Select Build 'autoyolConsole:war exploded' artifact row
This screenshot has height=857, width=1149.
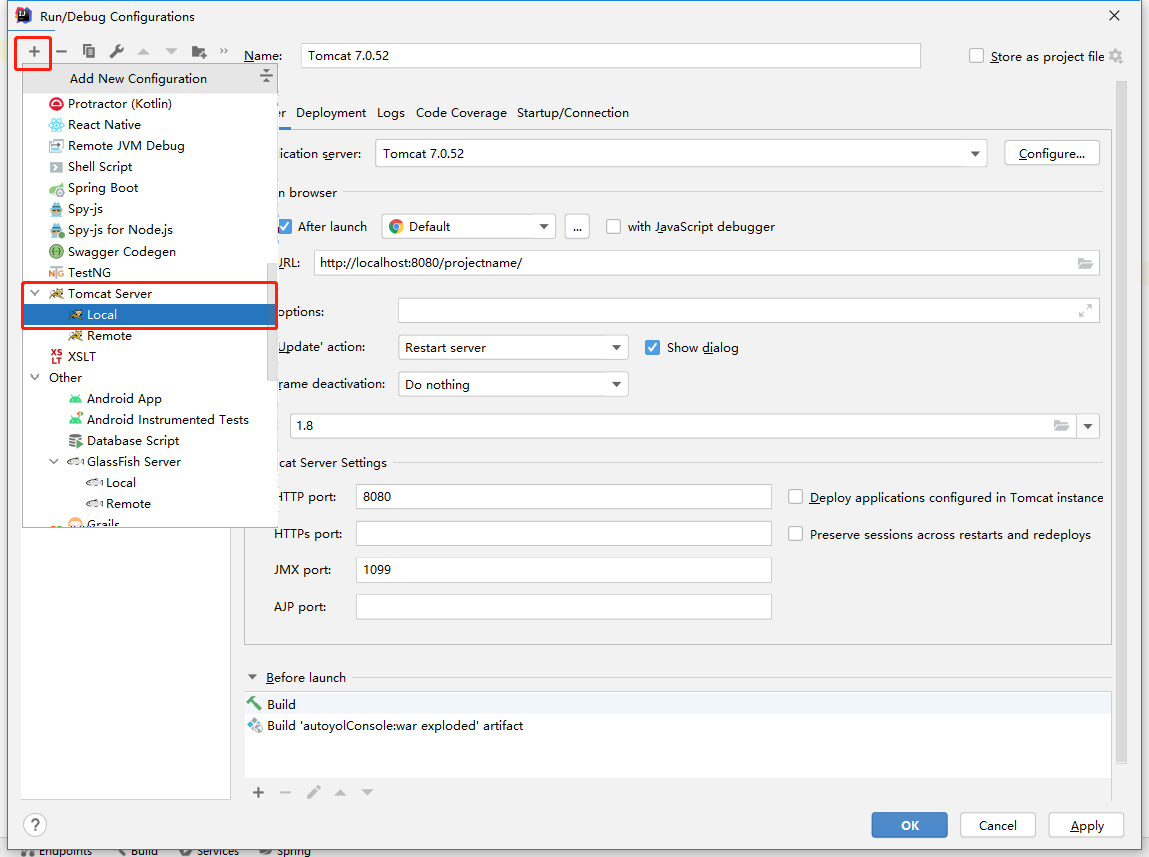tap(678, 726)
